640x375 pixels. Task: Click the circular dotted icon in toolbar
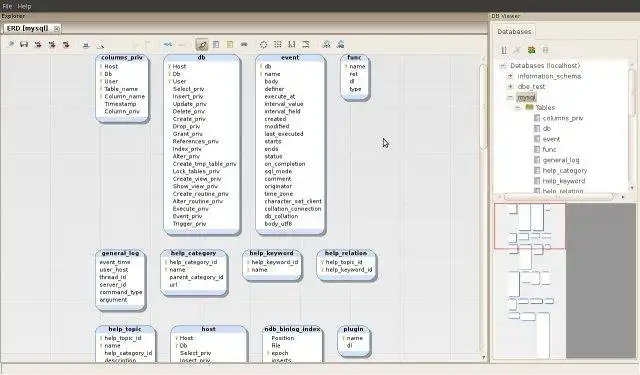tap(264, 44)
